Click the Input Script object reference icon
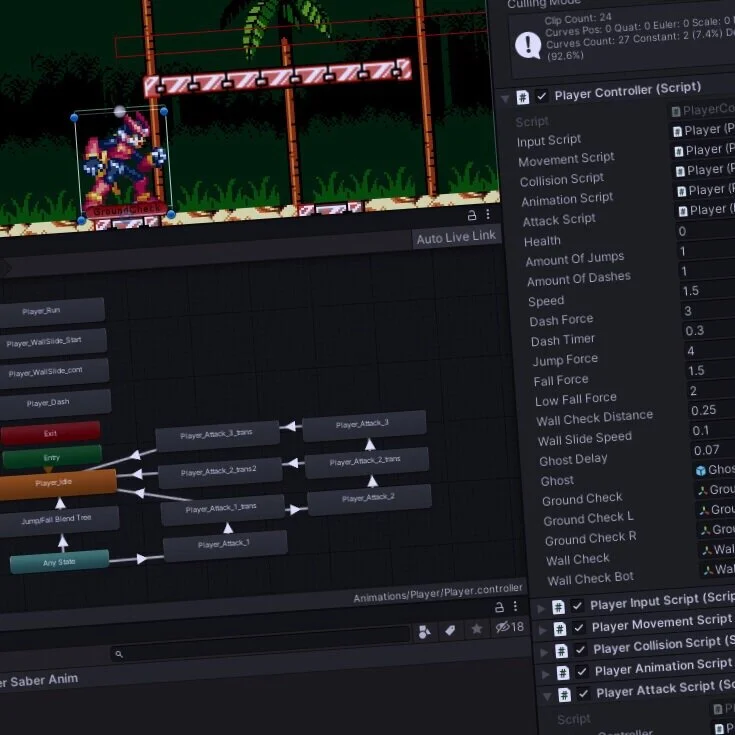735x735 pixels. click(x=677, y=132)
